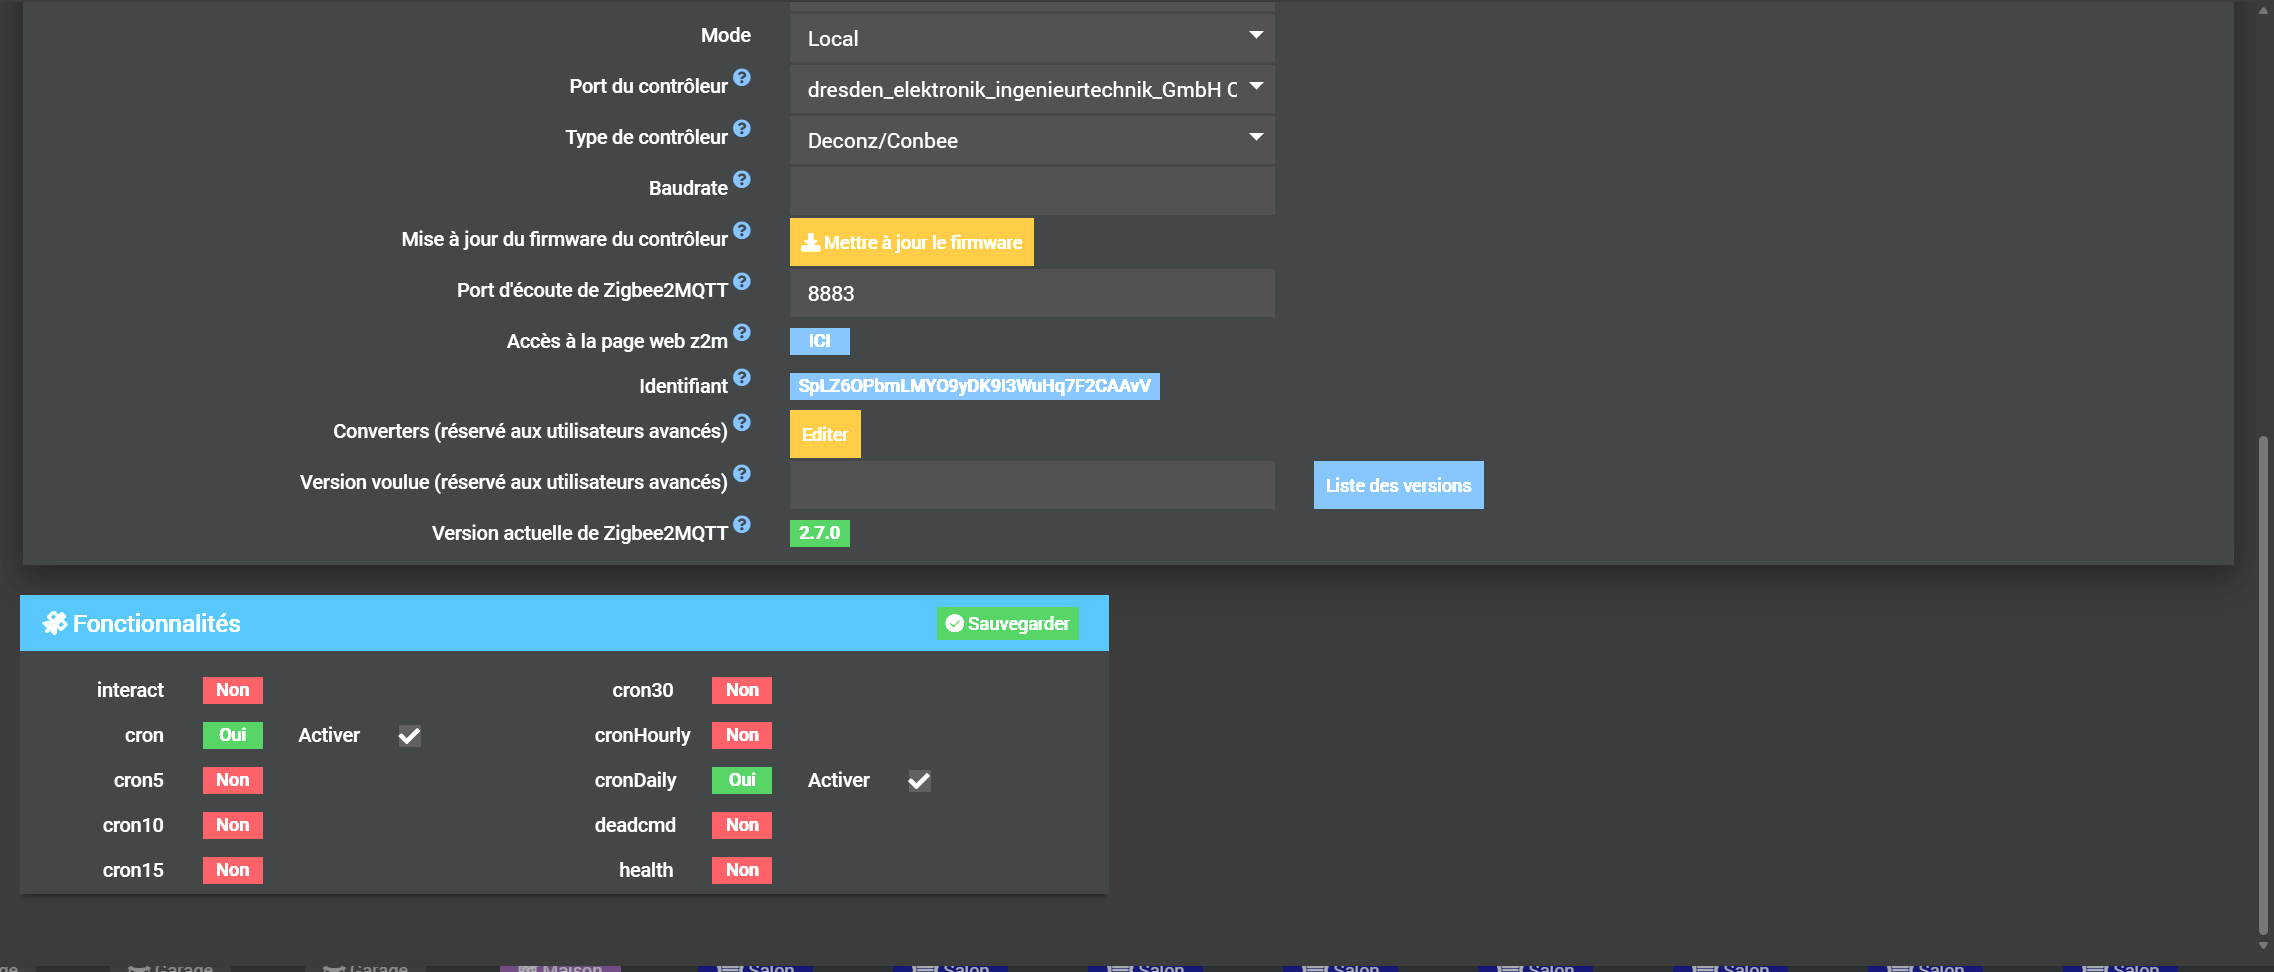Expand the Type de contrôleur Deconz/Conbee dropdown
The width and height of the screenshot is (2274, 972).
pos(1032,140)
